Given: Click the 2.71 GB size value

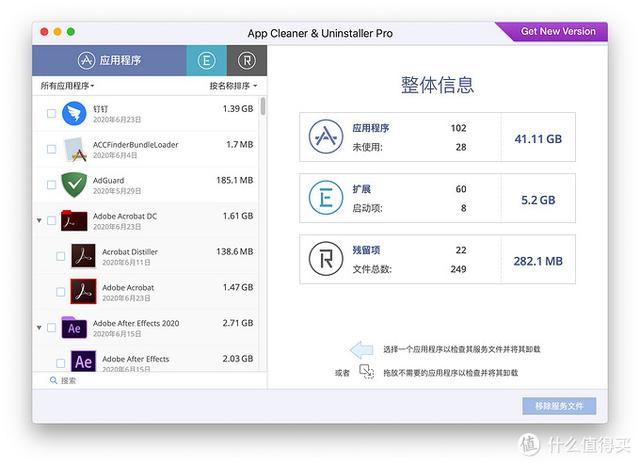Looking at the screenshot, I should click(x=238, y=323).
